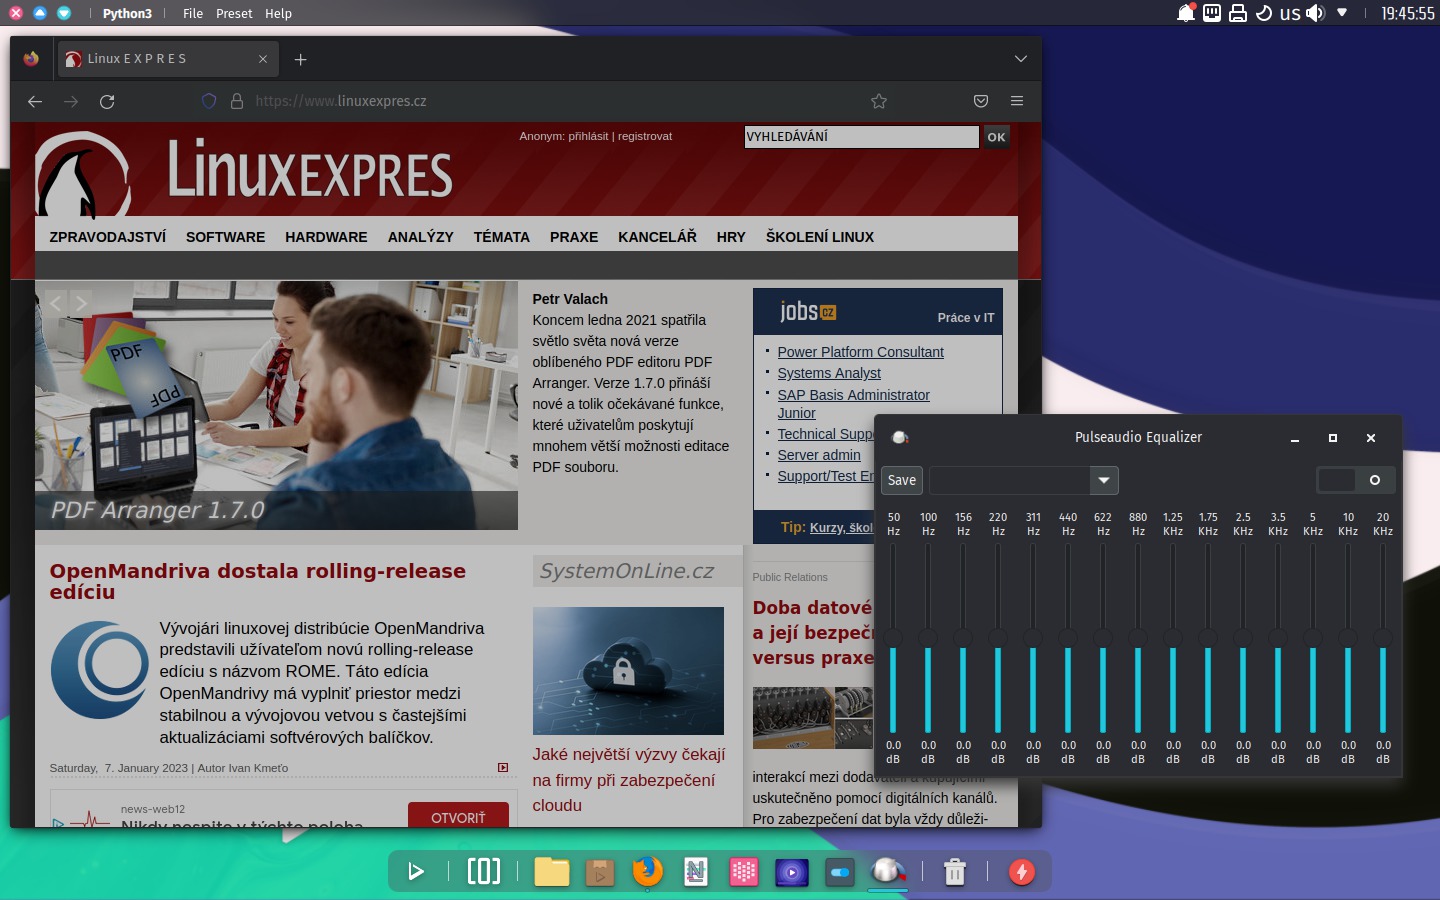This screenshot has height=900, width=1440.
Task: Click the 440 Hz equalizer slider
Action: click(x=1068, y=638)
